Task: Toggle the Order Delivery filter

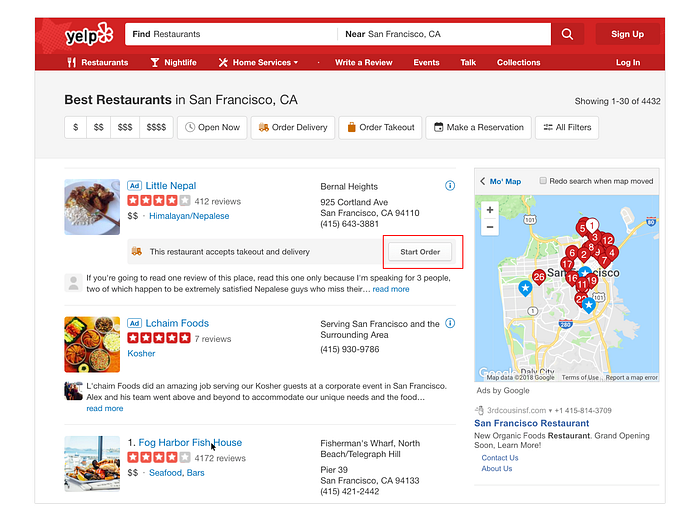Action: tap(293, 128)
